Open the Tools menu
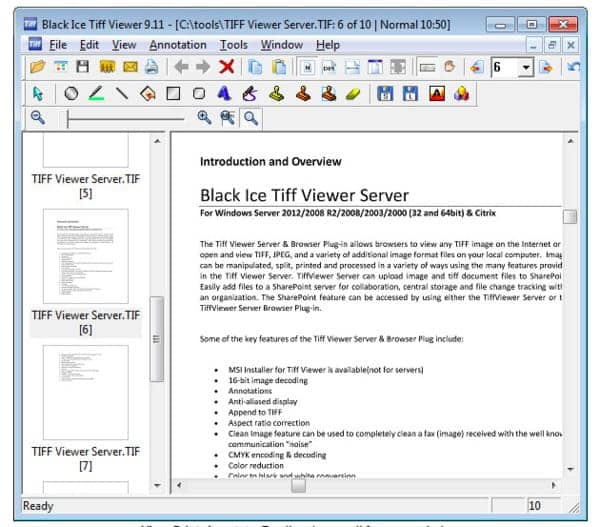The height and width of the screenshot is (527, 600). (233, 45)
